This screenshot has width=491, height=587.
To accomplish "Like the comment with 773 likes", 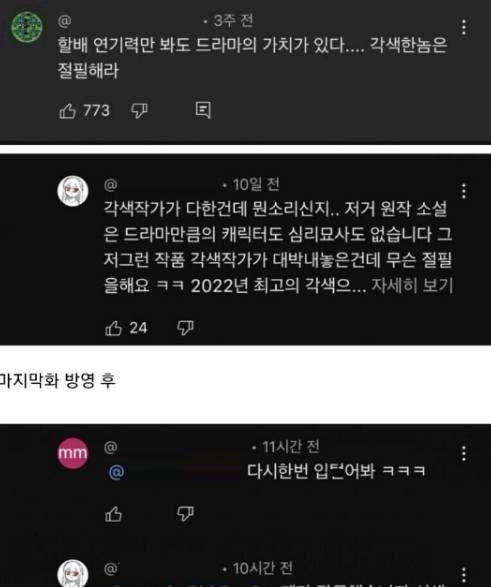I will [x=68, y=111].
